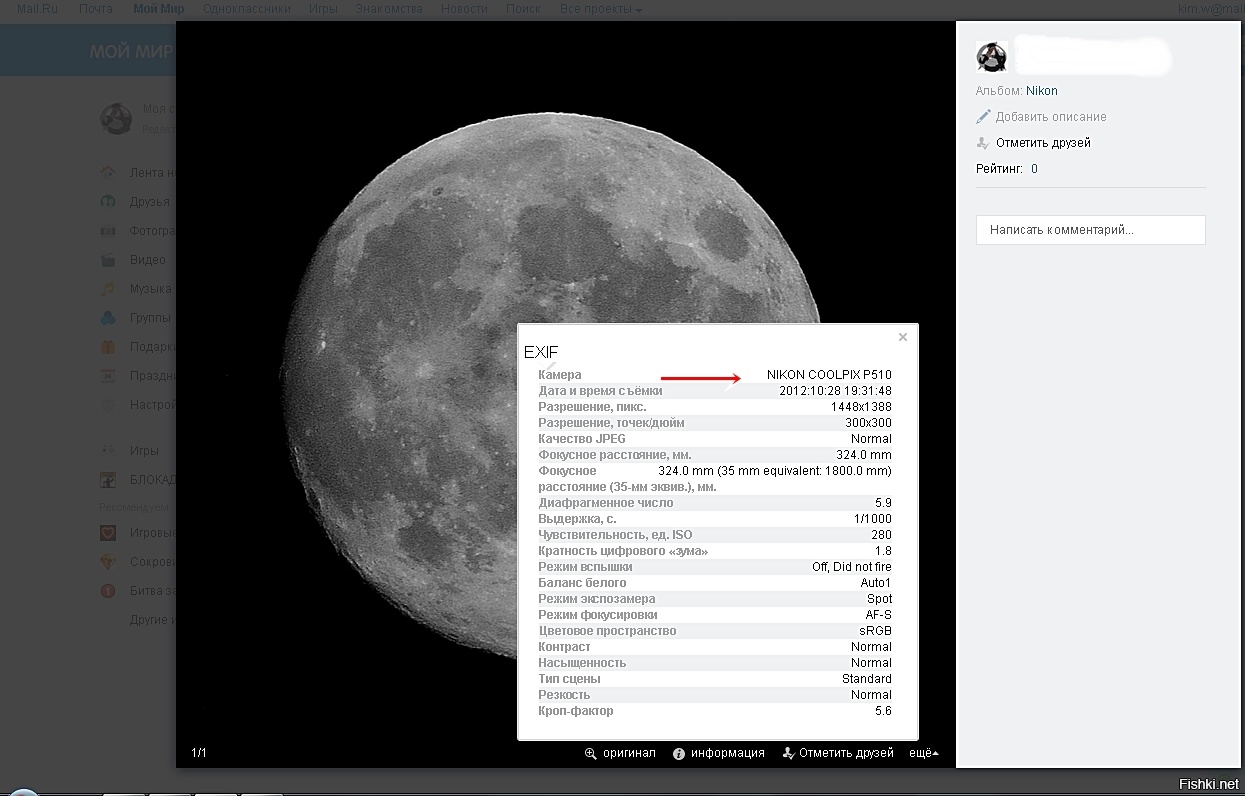Click the Видео sidebar icon
Screen dimensions: 1245x796
(x=108, y=260)
